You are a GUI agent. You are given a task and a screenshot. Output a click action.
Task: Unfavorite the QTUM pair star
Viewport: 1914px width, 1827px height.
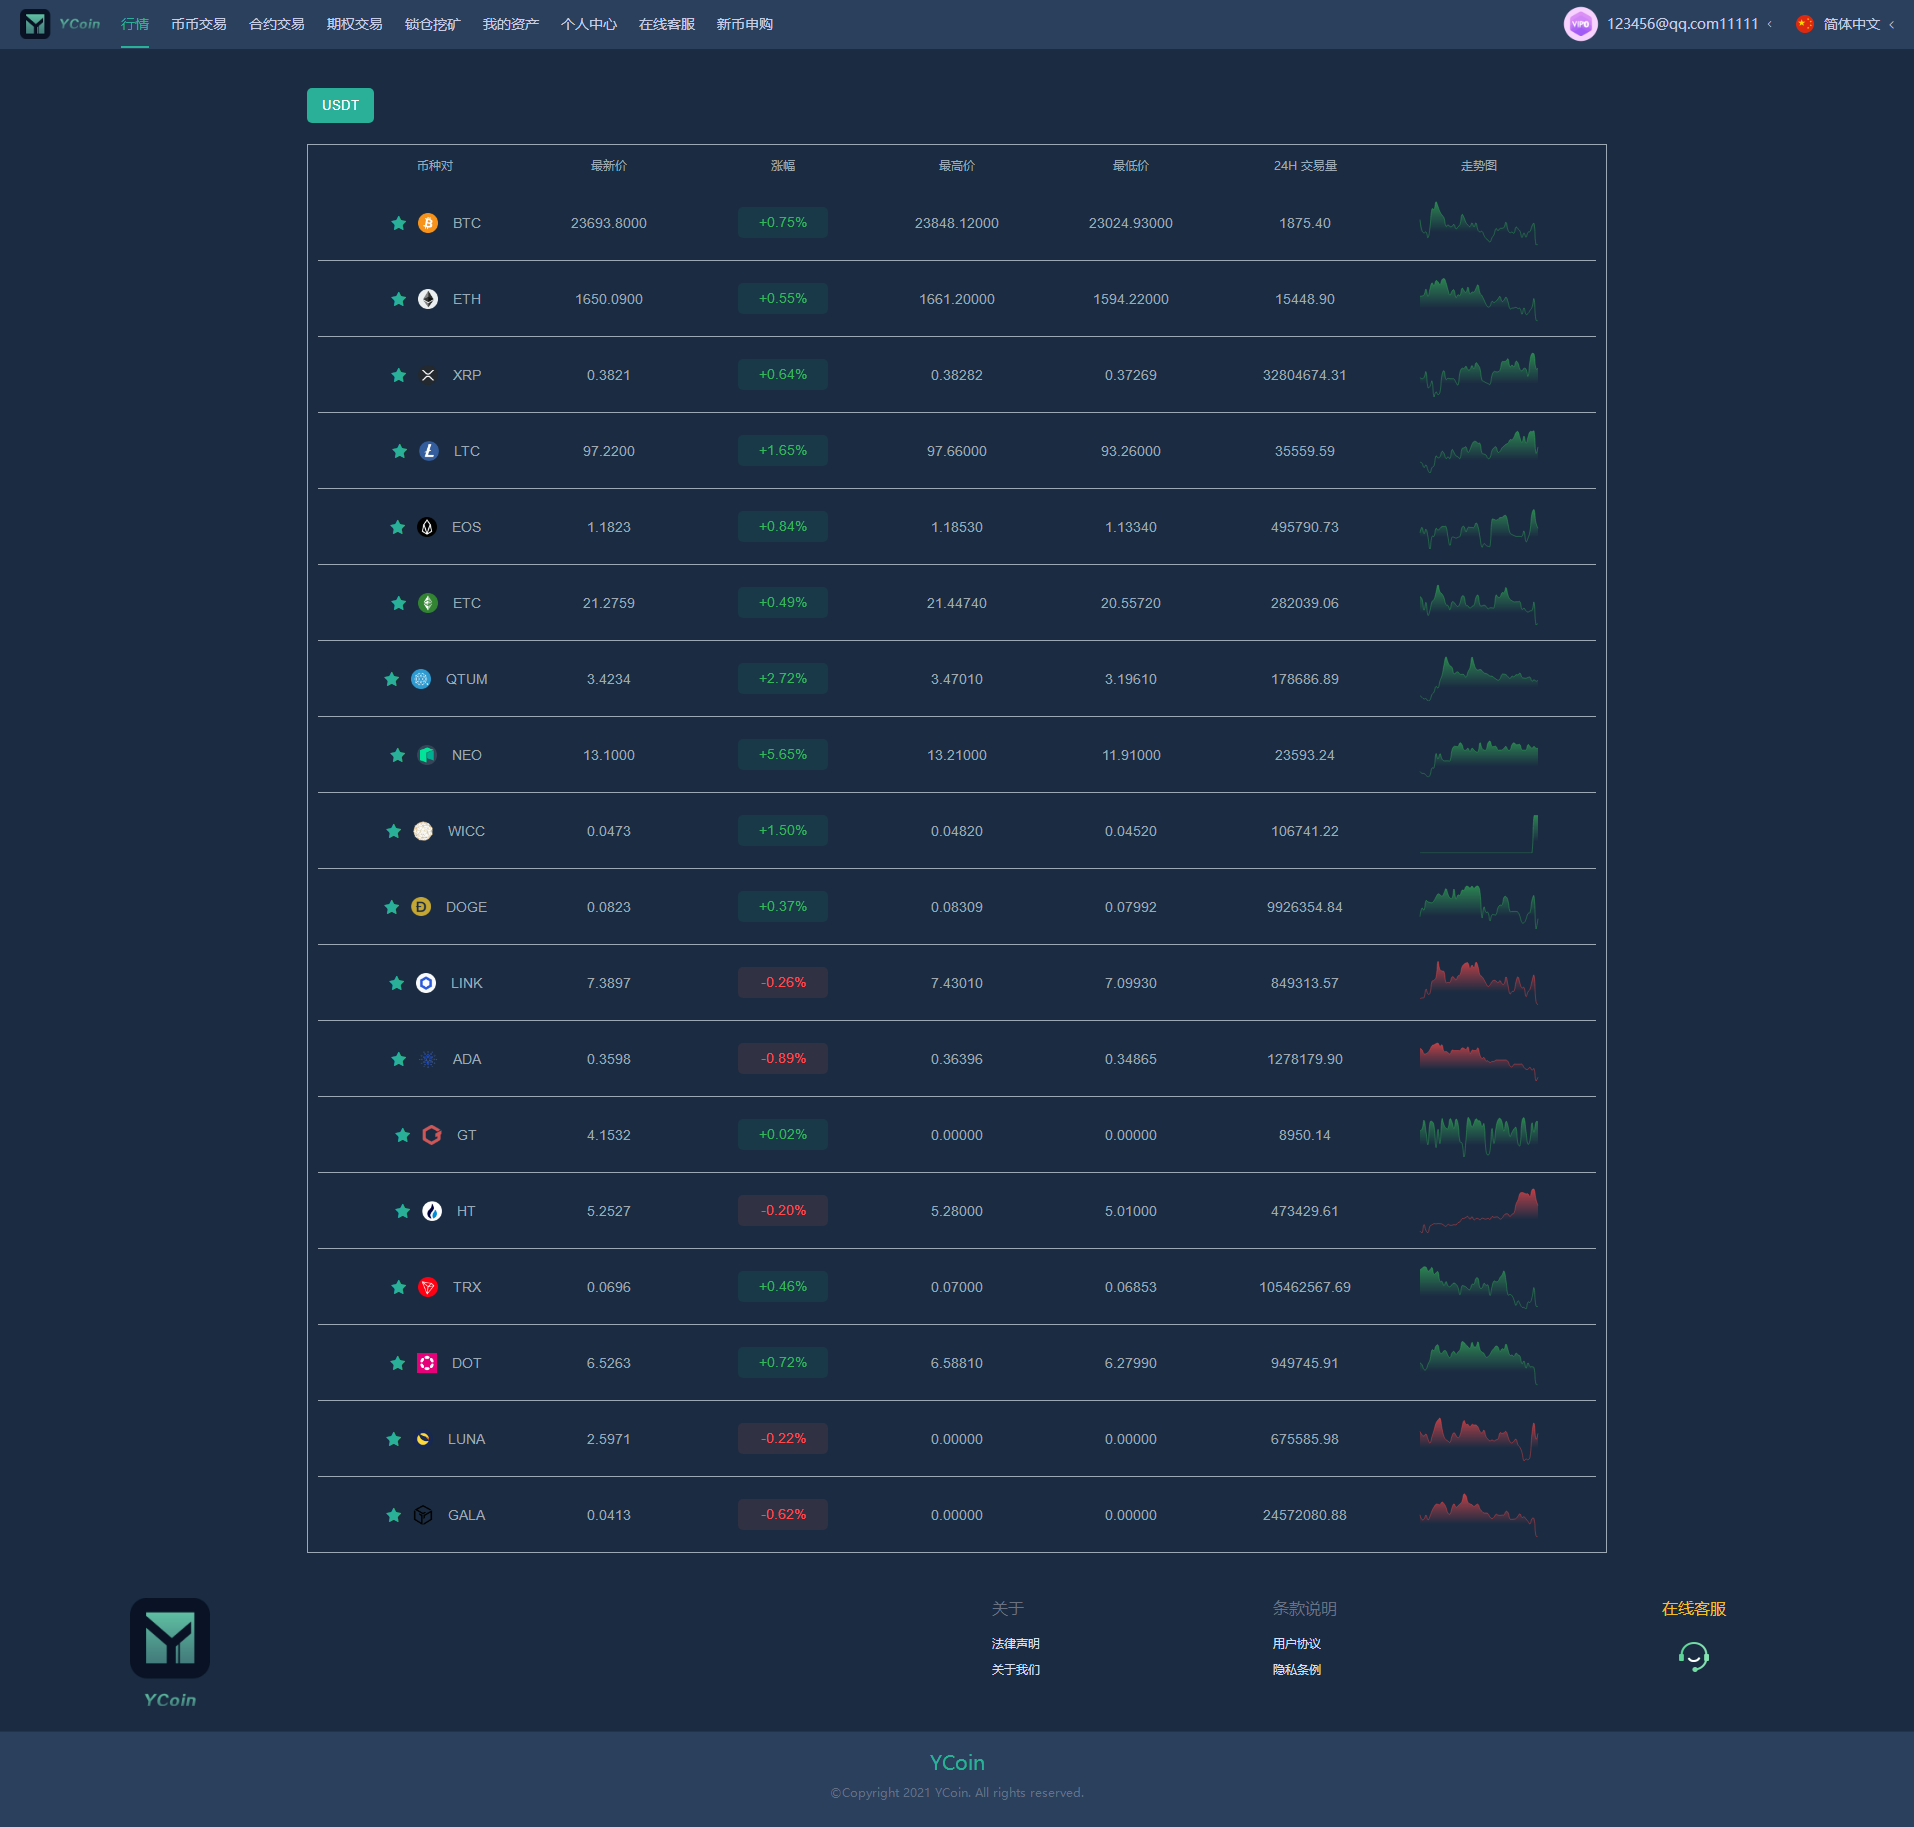[391, 679]
